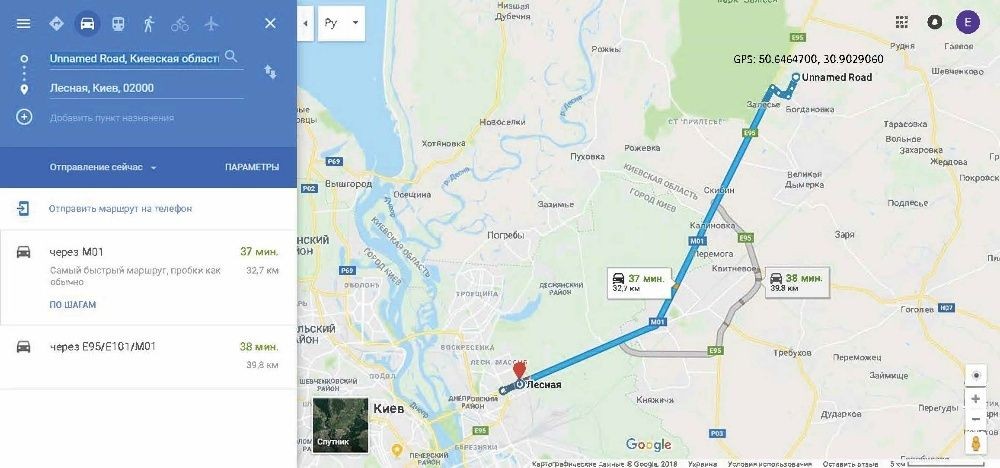
Task: Select the route через E95/E101/M01
Action: coord(148,356)
